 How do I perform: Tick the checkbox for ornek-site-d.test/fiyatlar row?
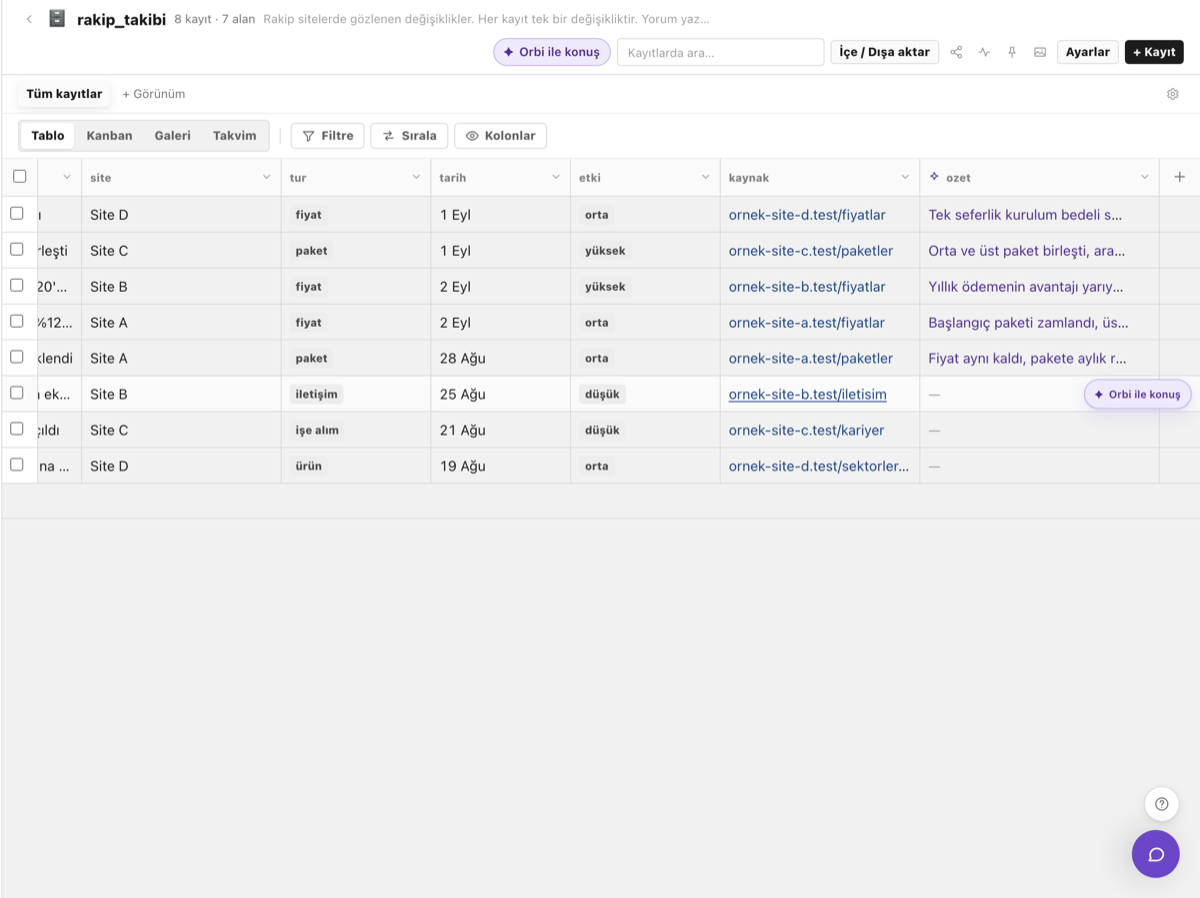(17, 214)
